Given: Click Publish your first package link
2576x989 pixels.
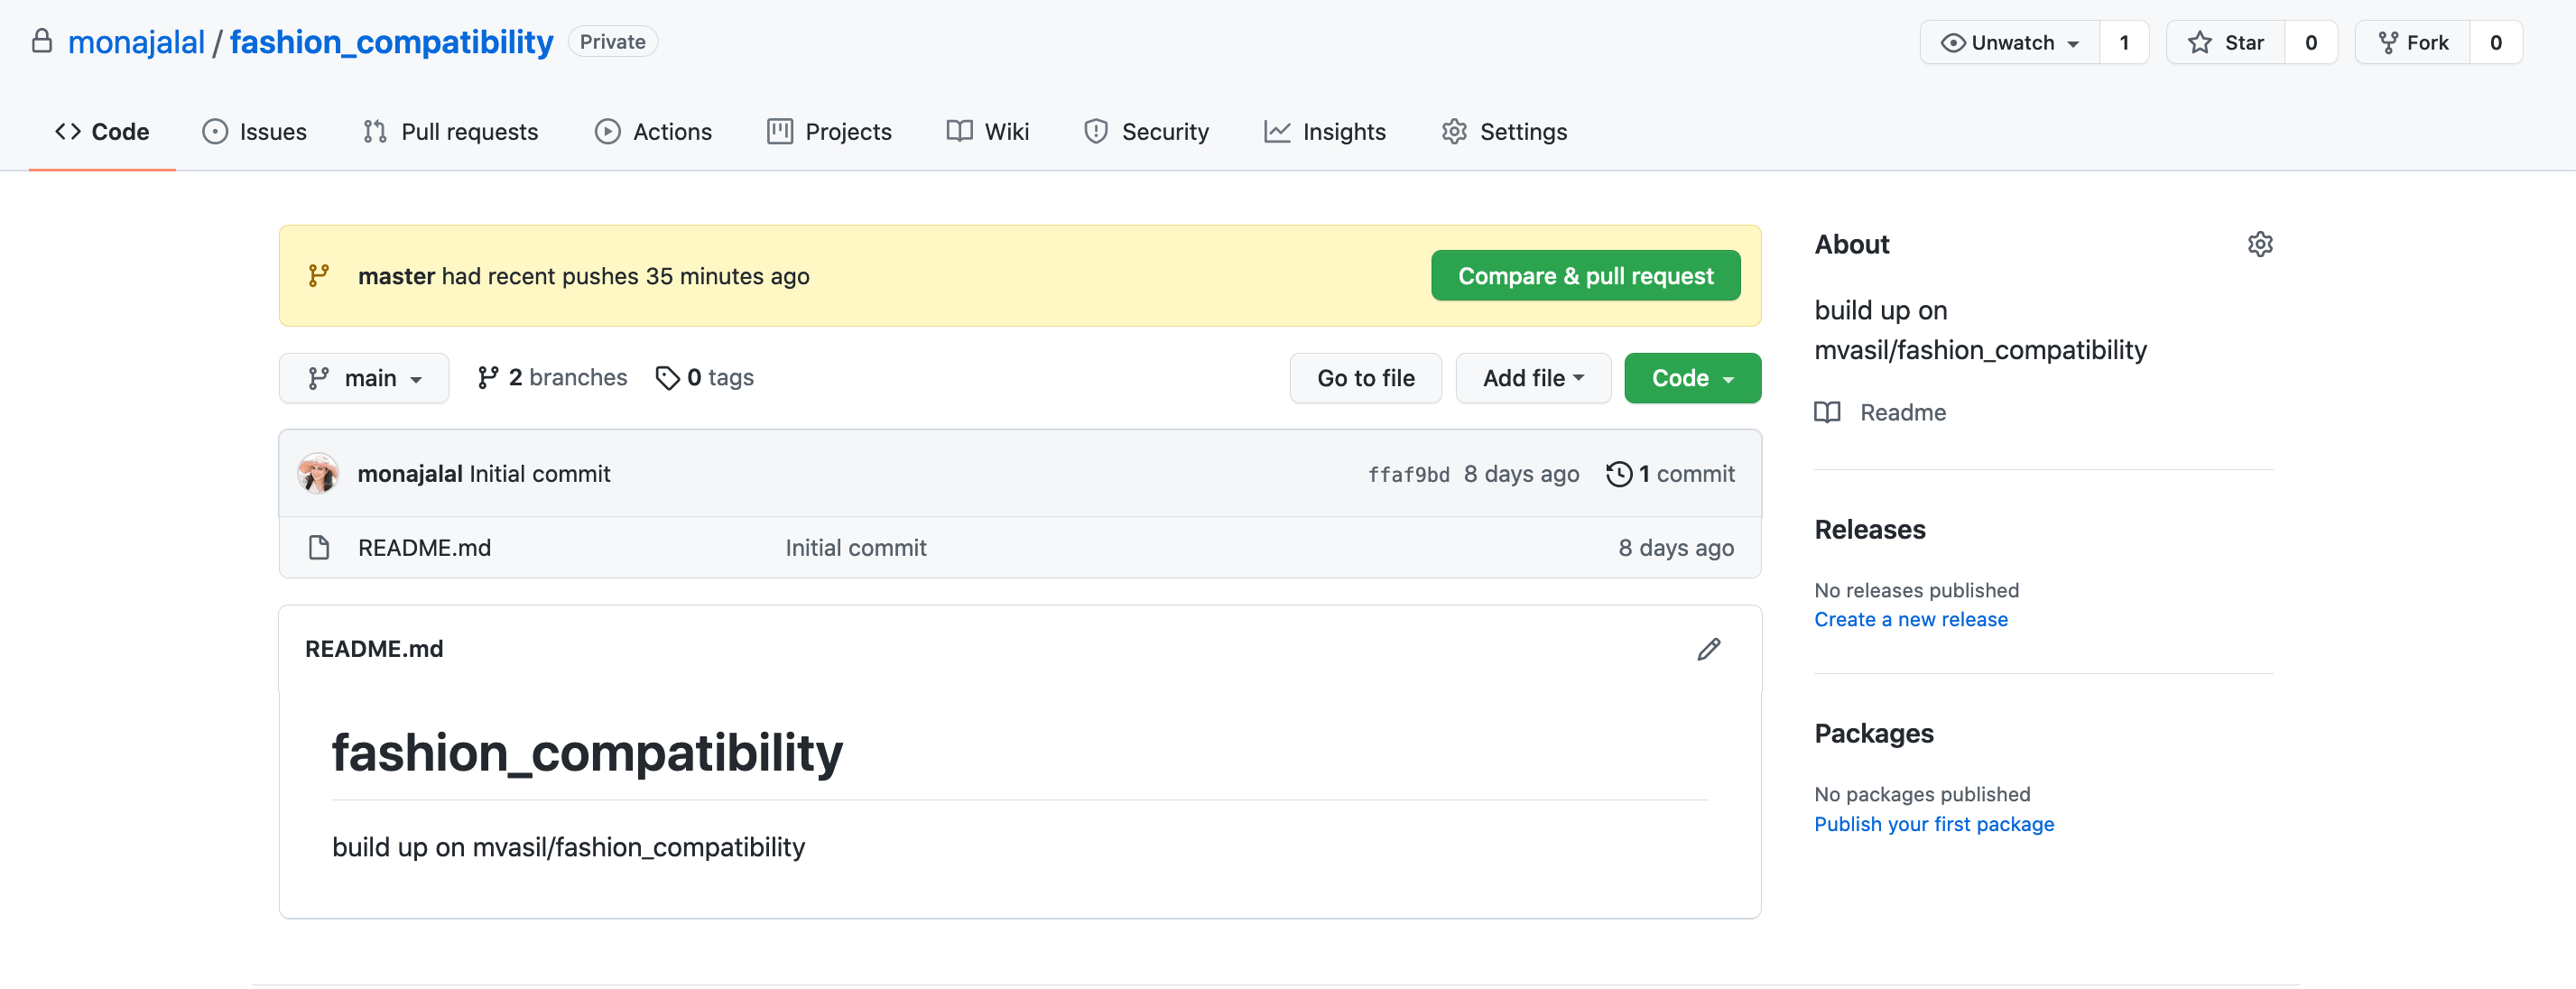Looking at the screenshot, I should (1934, 825).
